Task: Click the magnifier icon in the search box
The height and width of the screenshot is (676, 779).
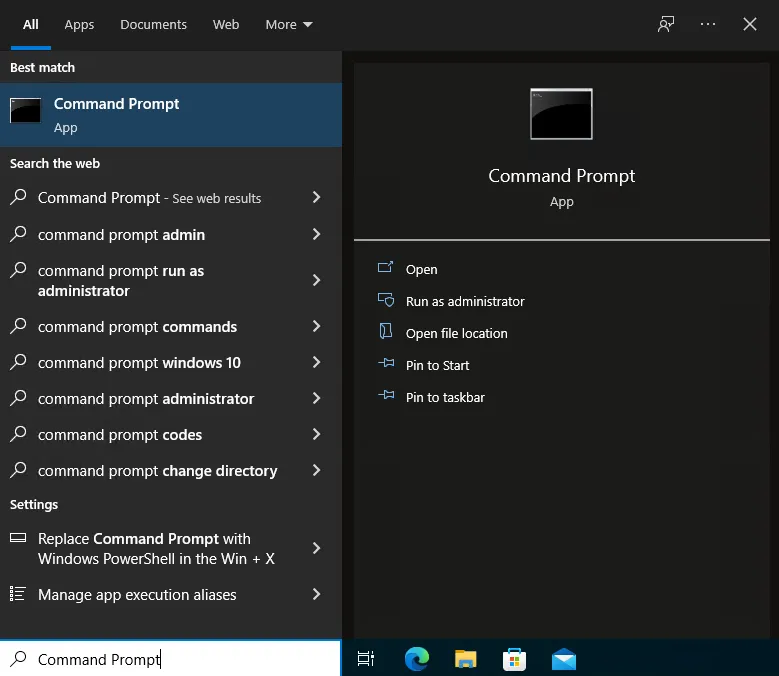Action: (18, 659)
